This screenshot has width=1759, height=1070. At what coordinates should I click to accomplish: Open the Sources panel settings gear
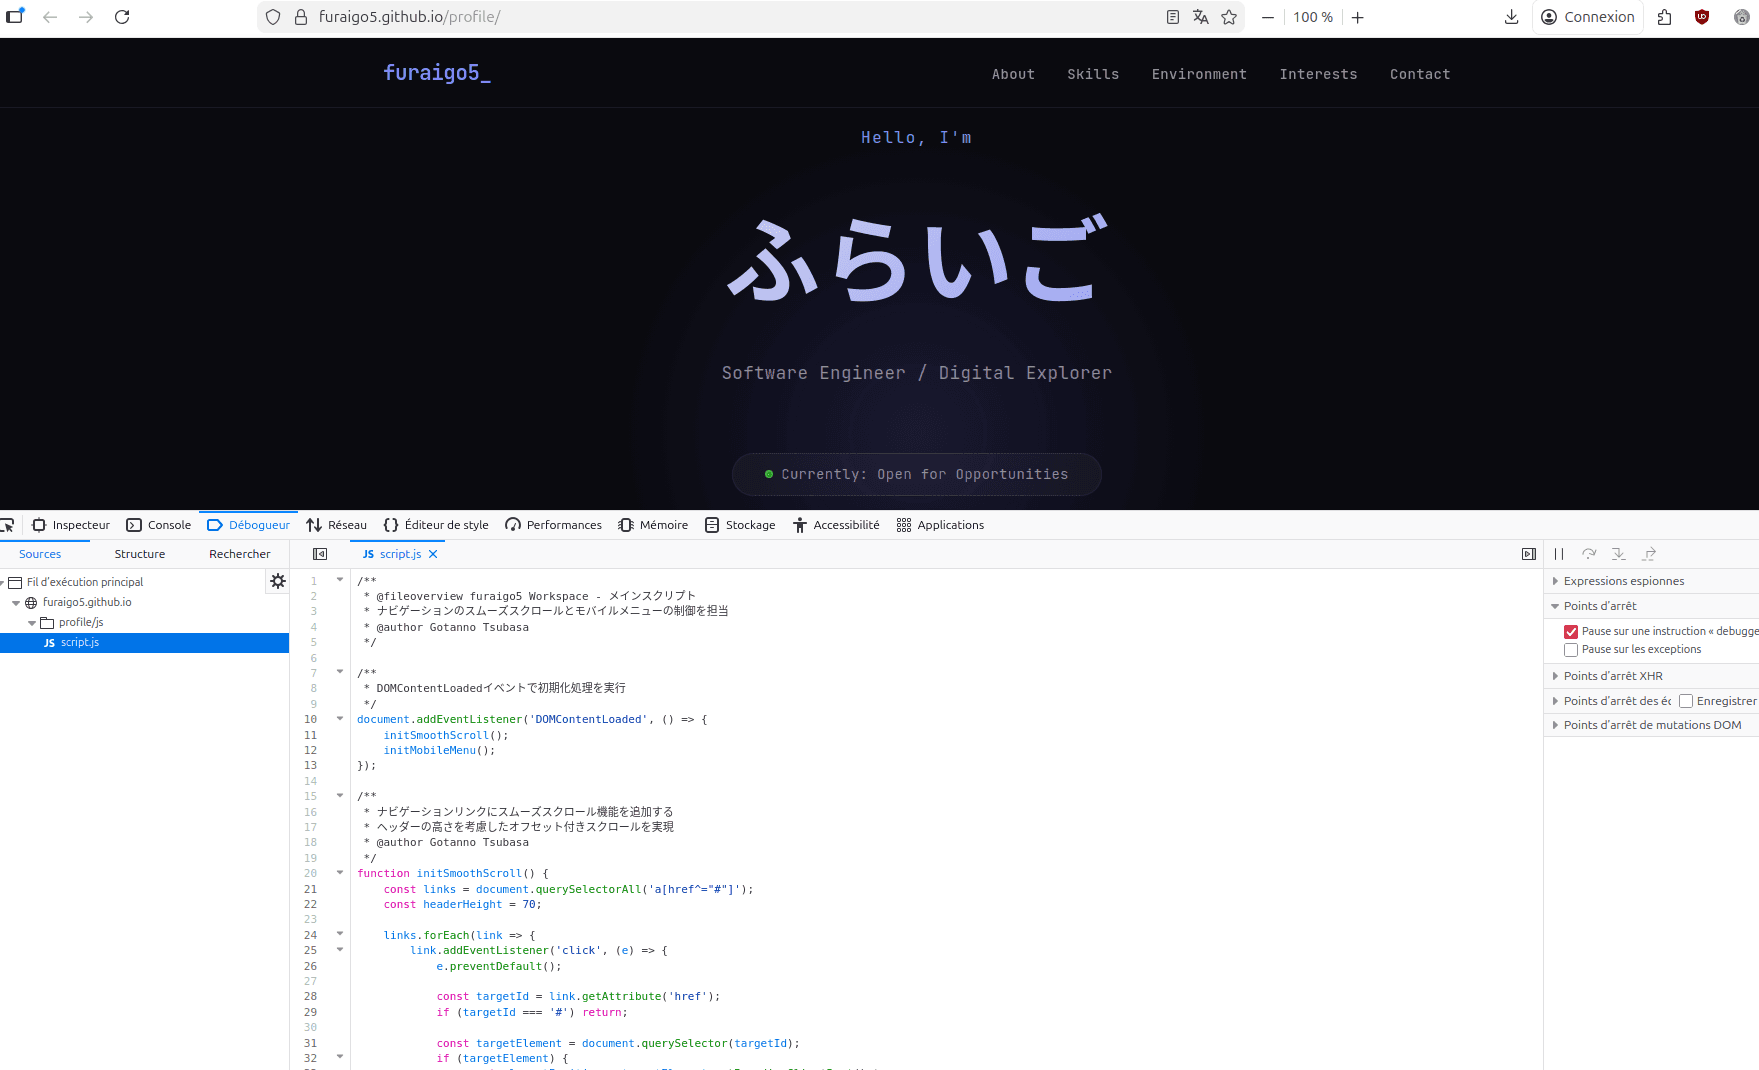pyautogui.click(x=278, y=581)
